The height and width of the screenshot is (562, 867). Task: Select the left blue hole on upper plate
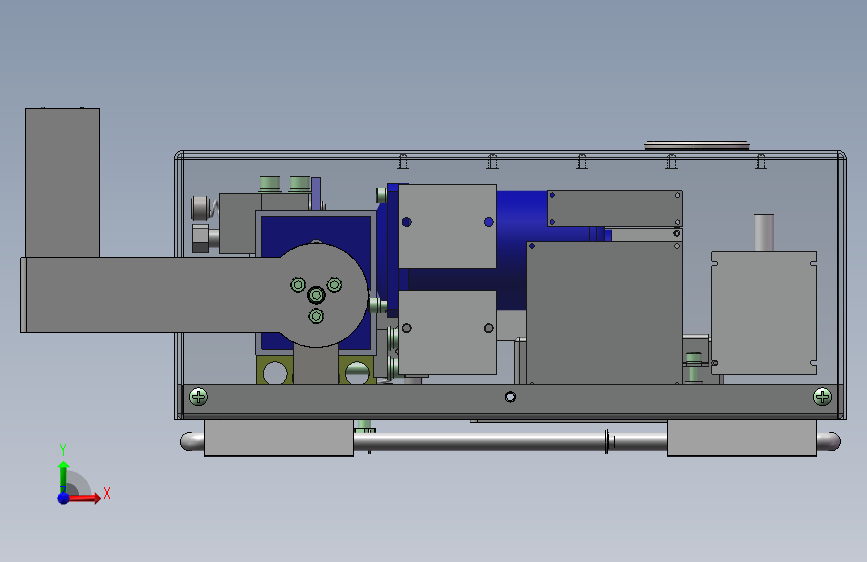click(x=406, y=222)
